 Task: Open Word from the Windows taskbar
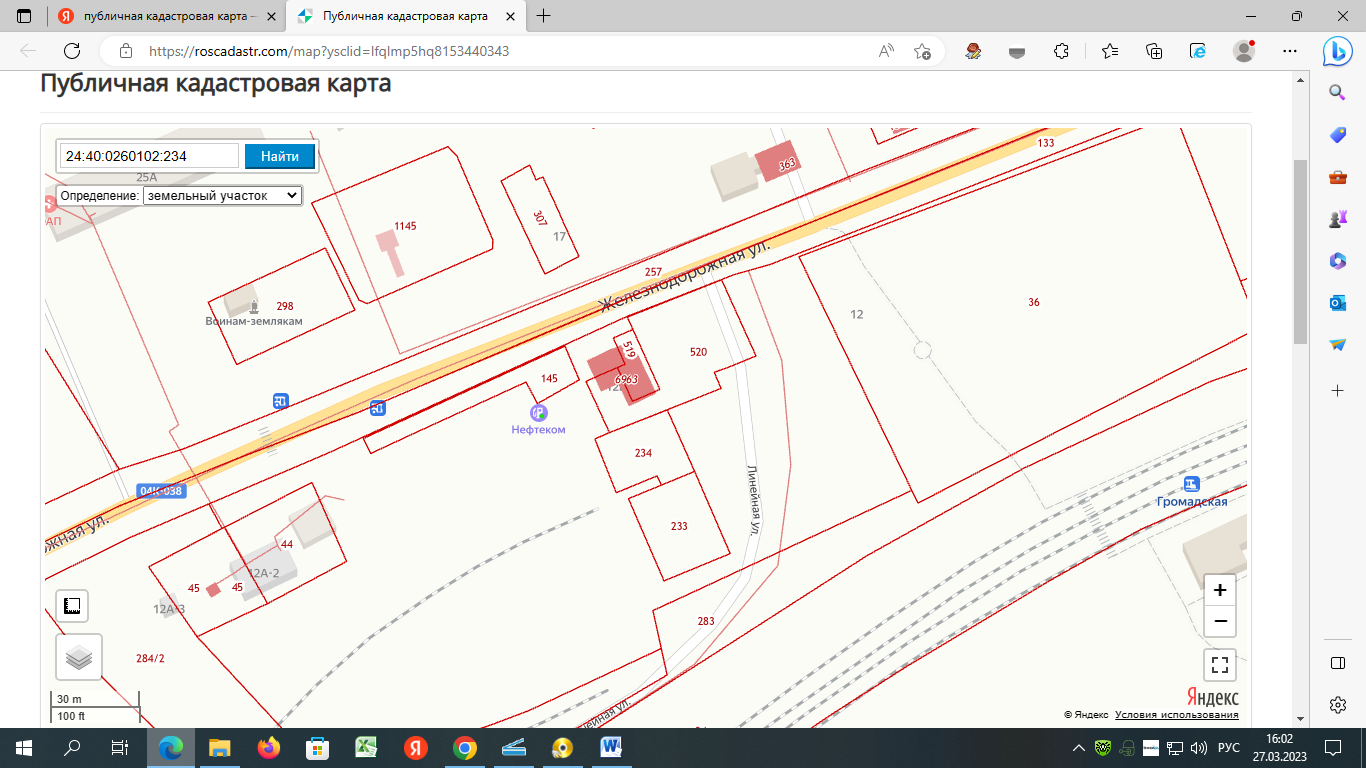[x=610, y=747]
